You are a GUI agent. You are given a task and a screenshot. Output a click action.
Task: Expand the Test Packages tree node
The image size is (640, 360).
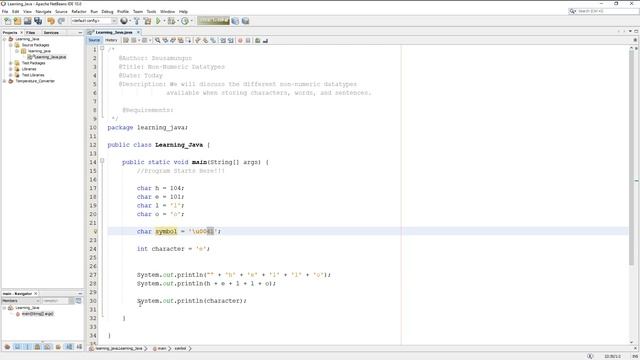[x=11, y=63]
